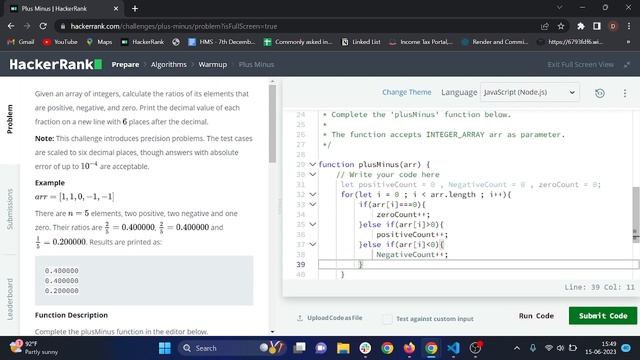Click Exit Full Screen View

point(580,64)
